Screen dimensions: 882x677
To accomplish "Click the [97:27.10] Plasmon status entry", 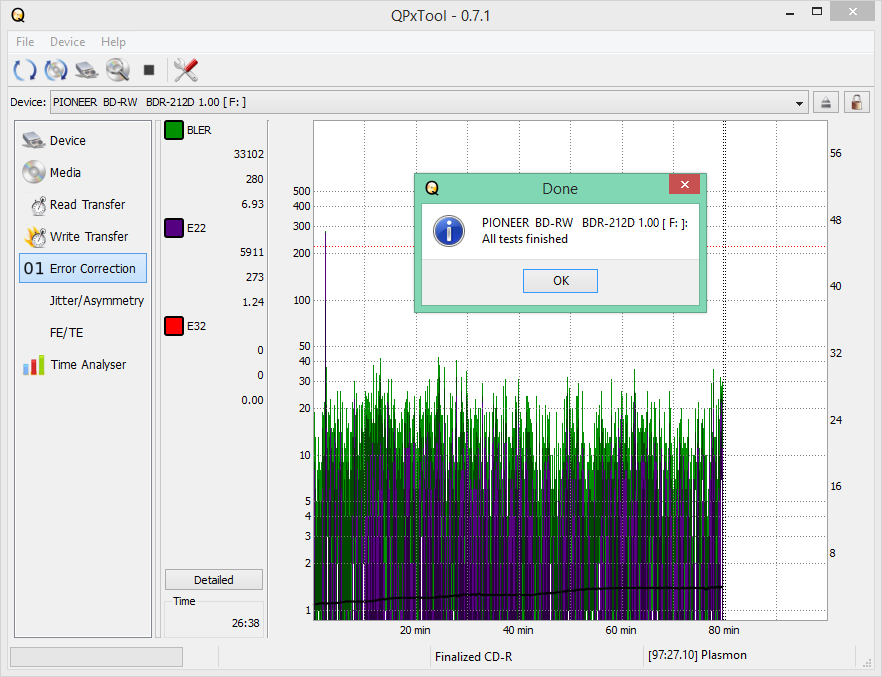I will pos(697,655).
